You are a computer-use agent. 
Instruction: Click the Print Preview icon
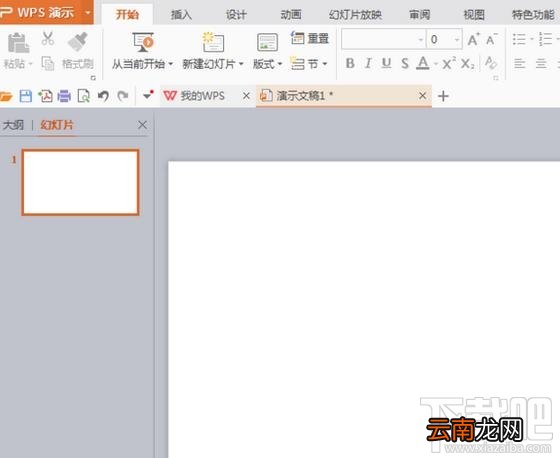[x=84, y=96]
